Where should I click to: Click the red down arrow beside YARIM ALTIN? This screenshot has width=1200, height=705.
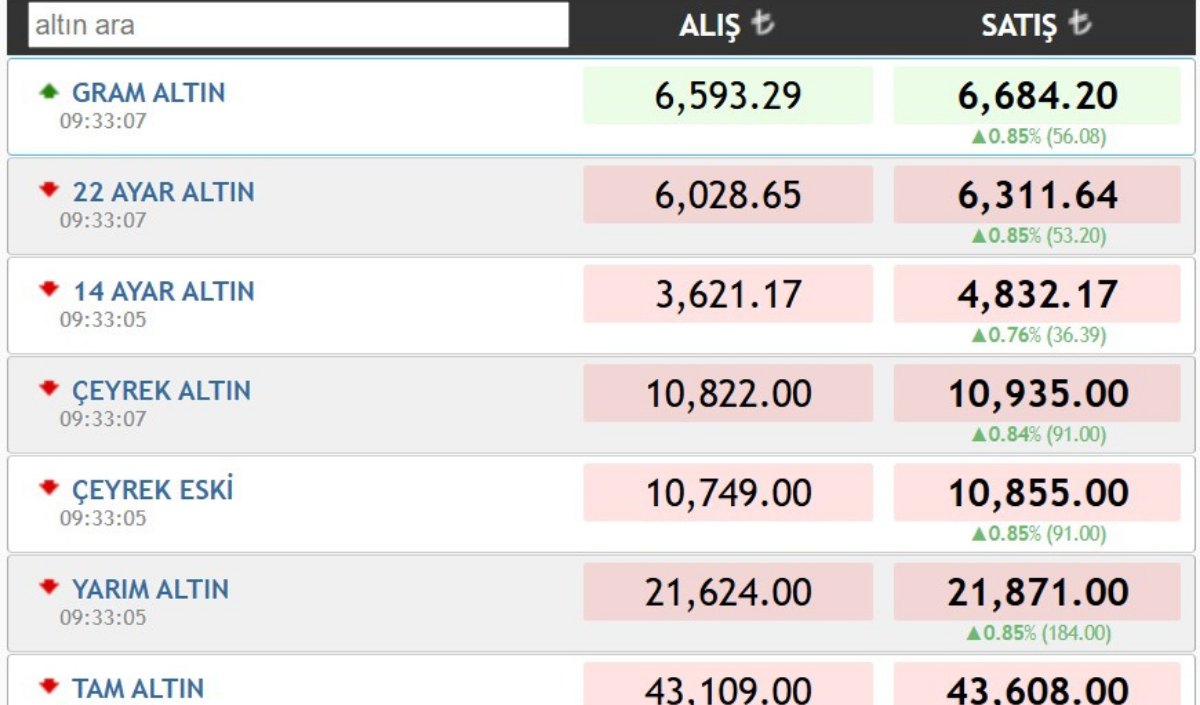tap(48, 587)
